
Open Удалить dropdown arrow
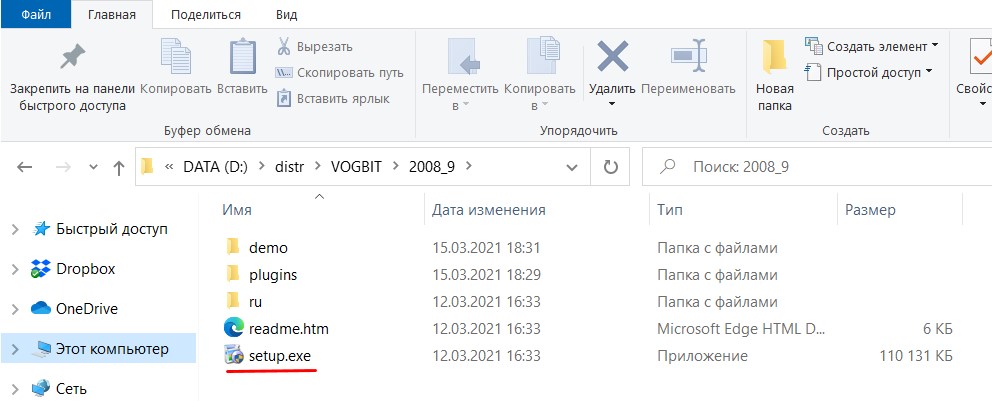tap(612, 103)
